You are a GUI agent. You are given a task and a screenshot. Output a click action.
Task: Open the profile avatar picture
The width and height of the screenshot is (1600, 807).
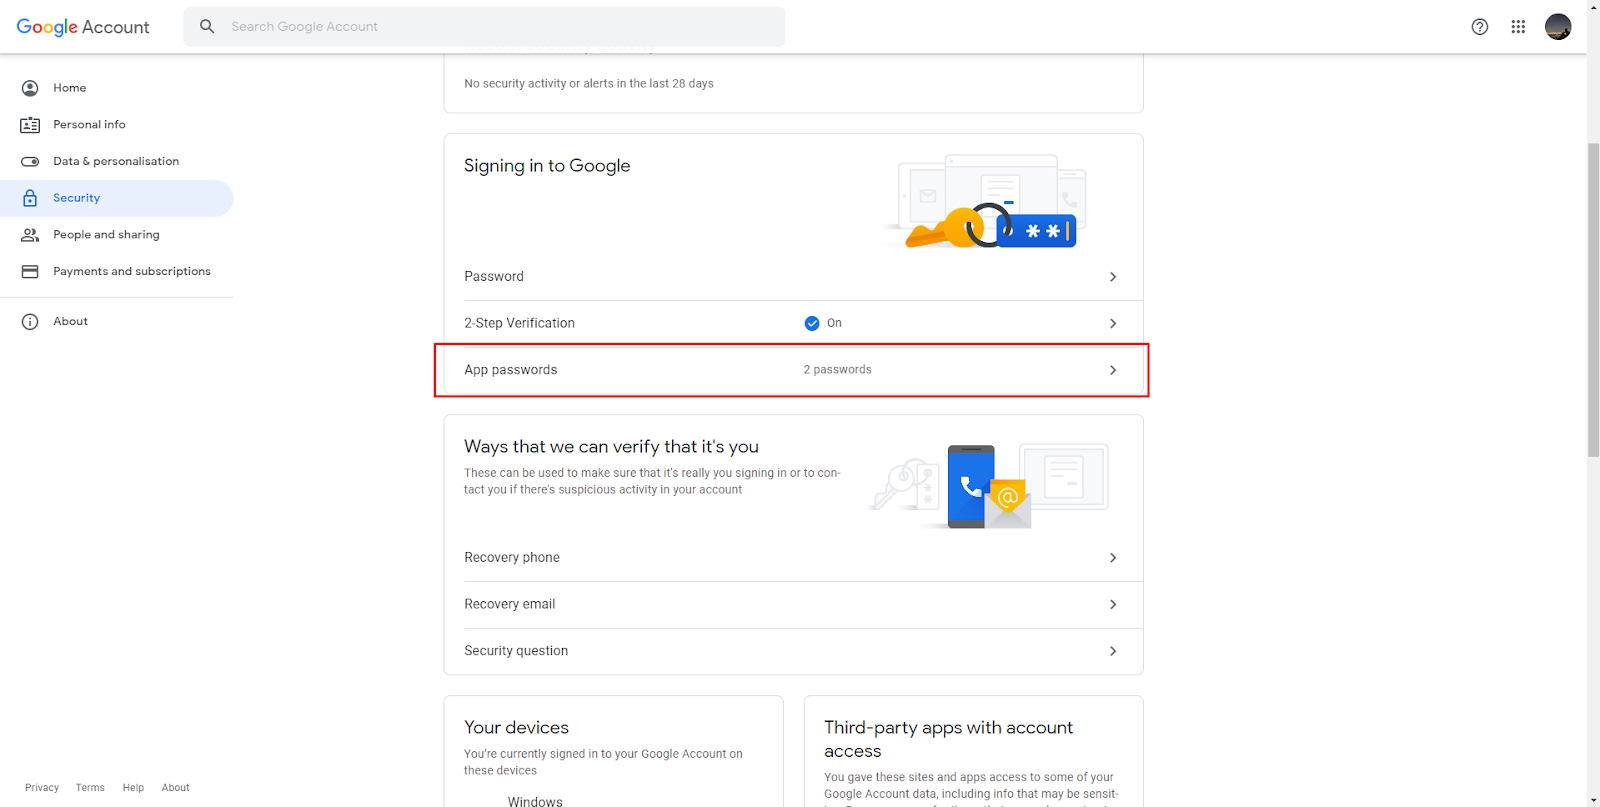tap(1558, 27)
